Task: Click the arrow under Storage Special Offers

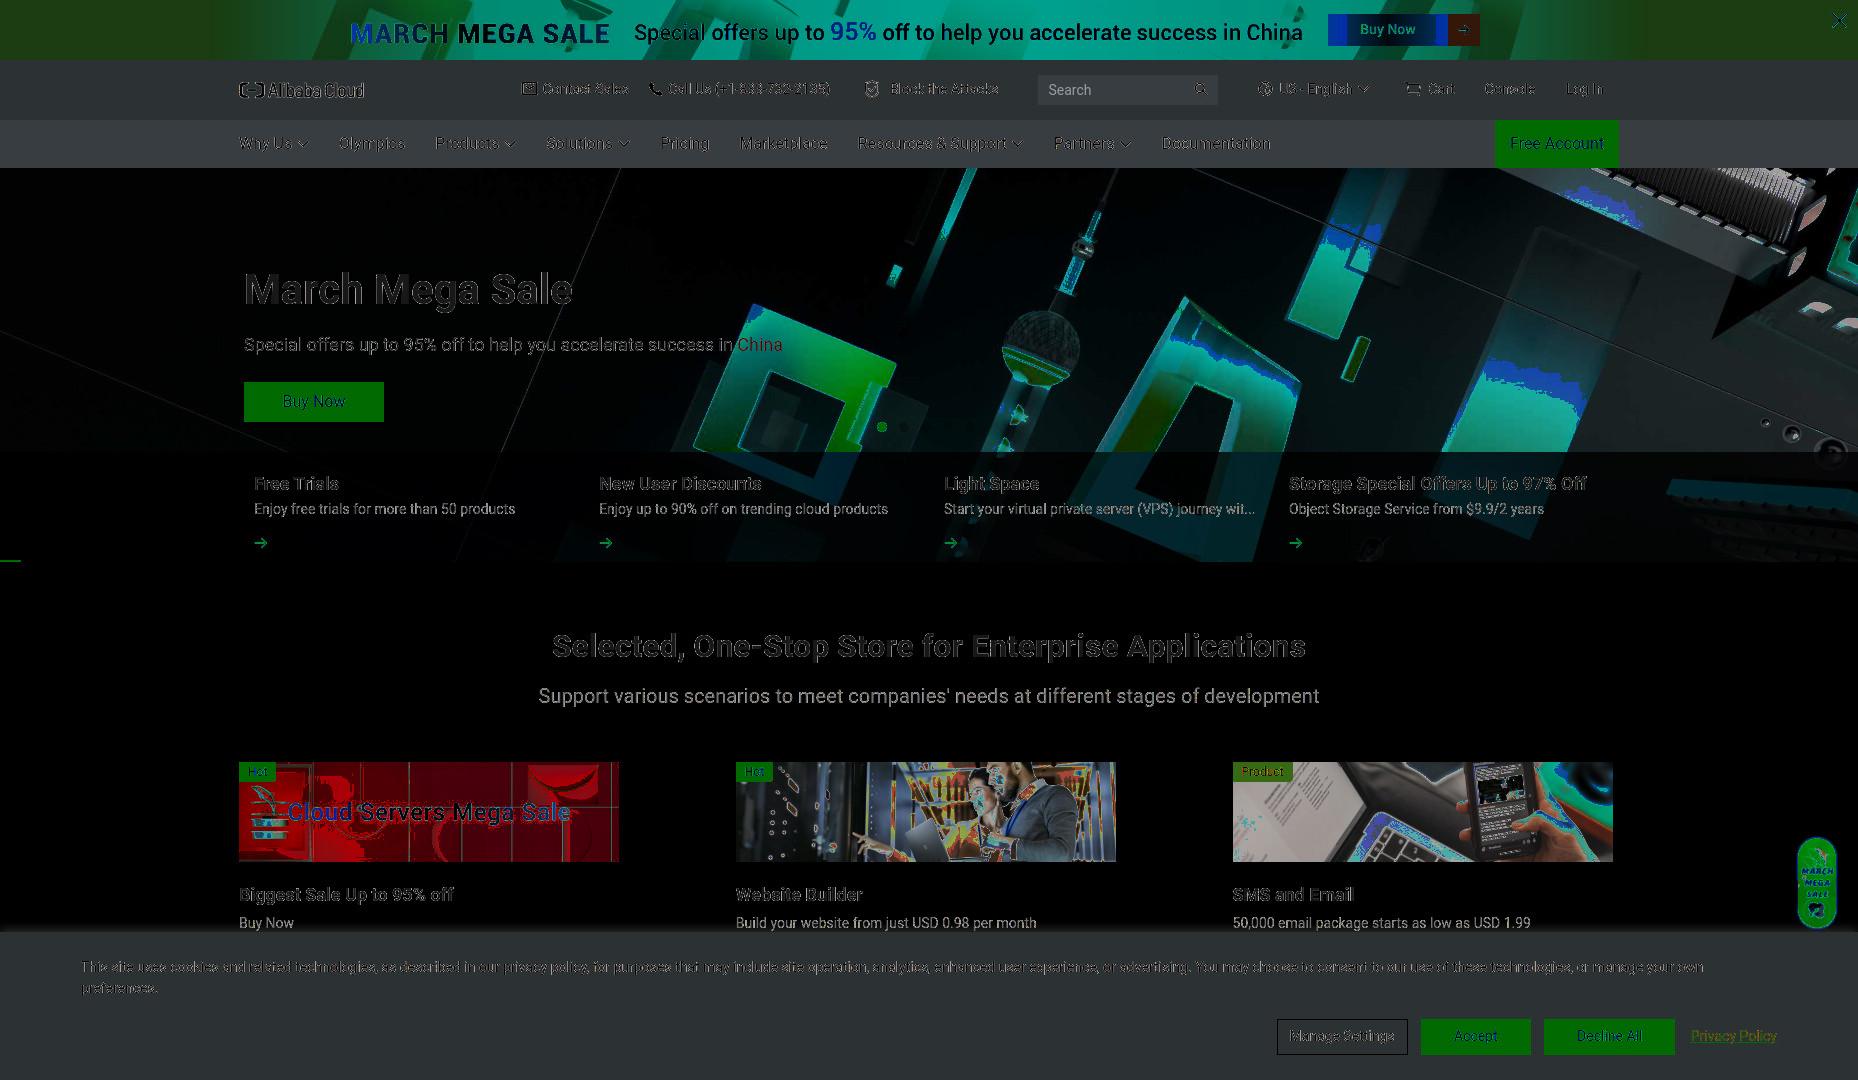Action: (x=1296, y=543)
